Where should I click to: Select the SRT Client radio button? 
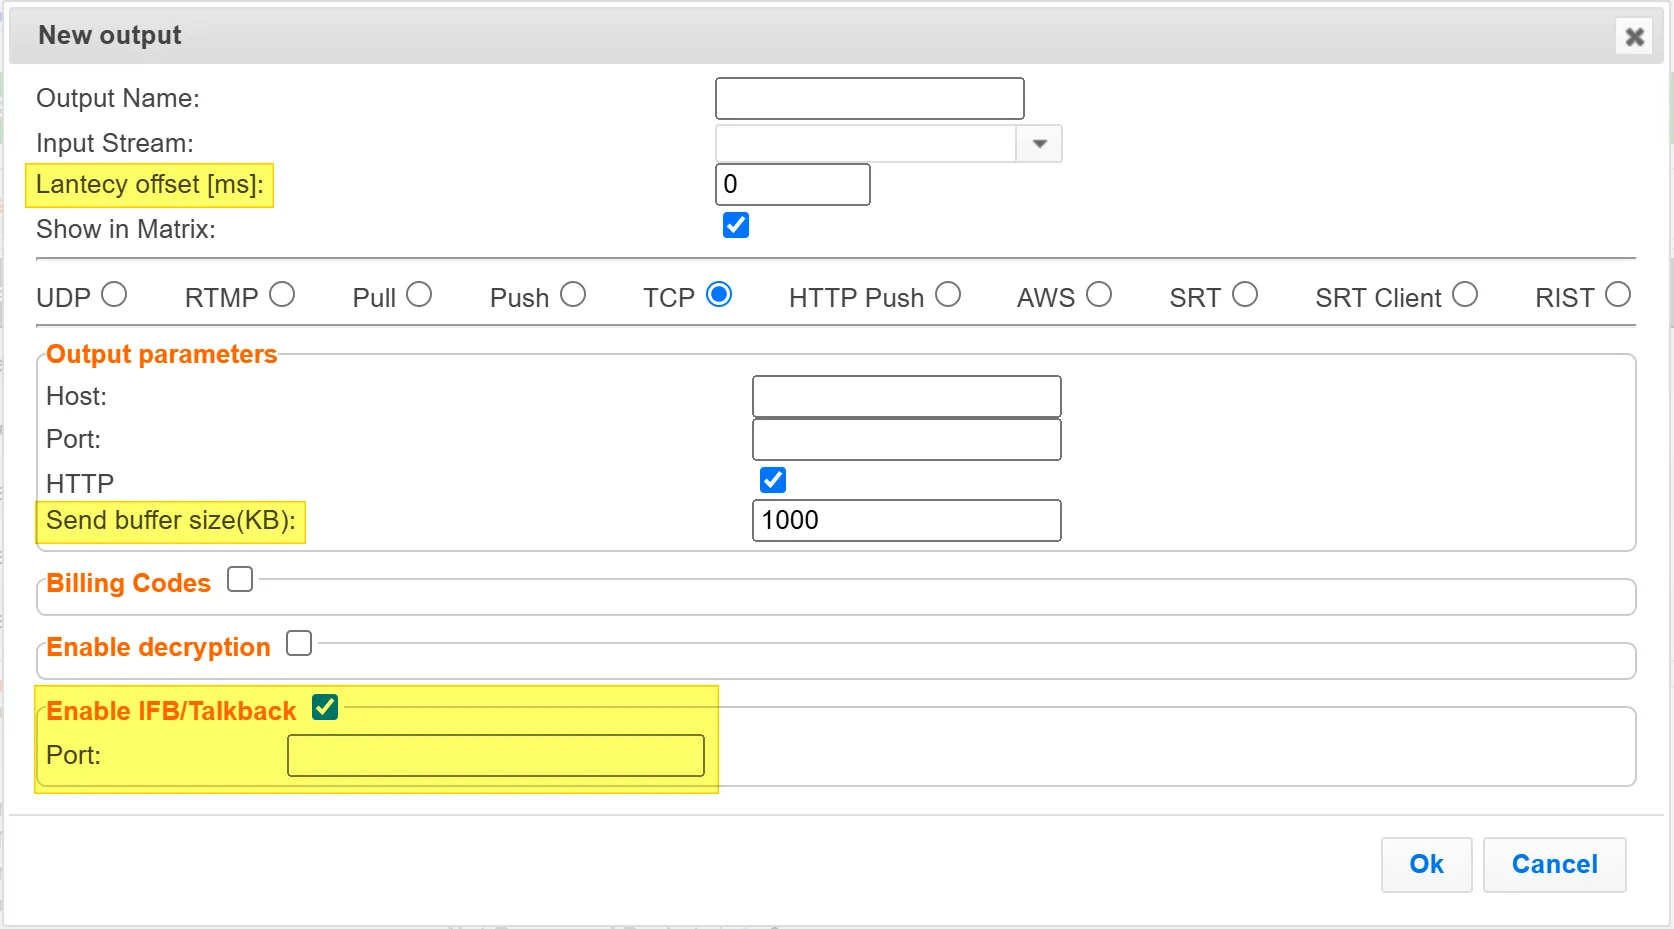[x=1465, y=295]
